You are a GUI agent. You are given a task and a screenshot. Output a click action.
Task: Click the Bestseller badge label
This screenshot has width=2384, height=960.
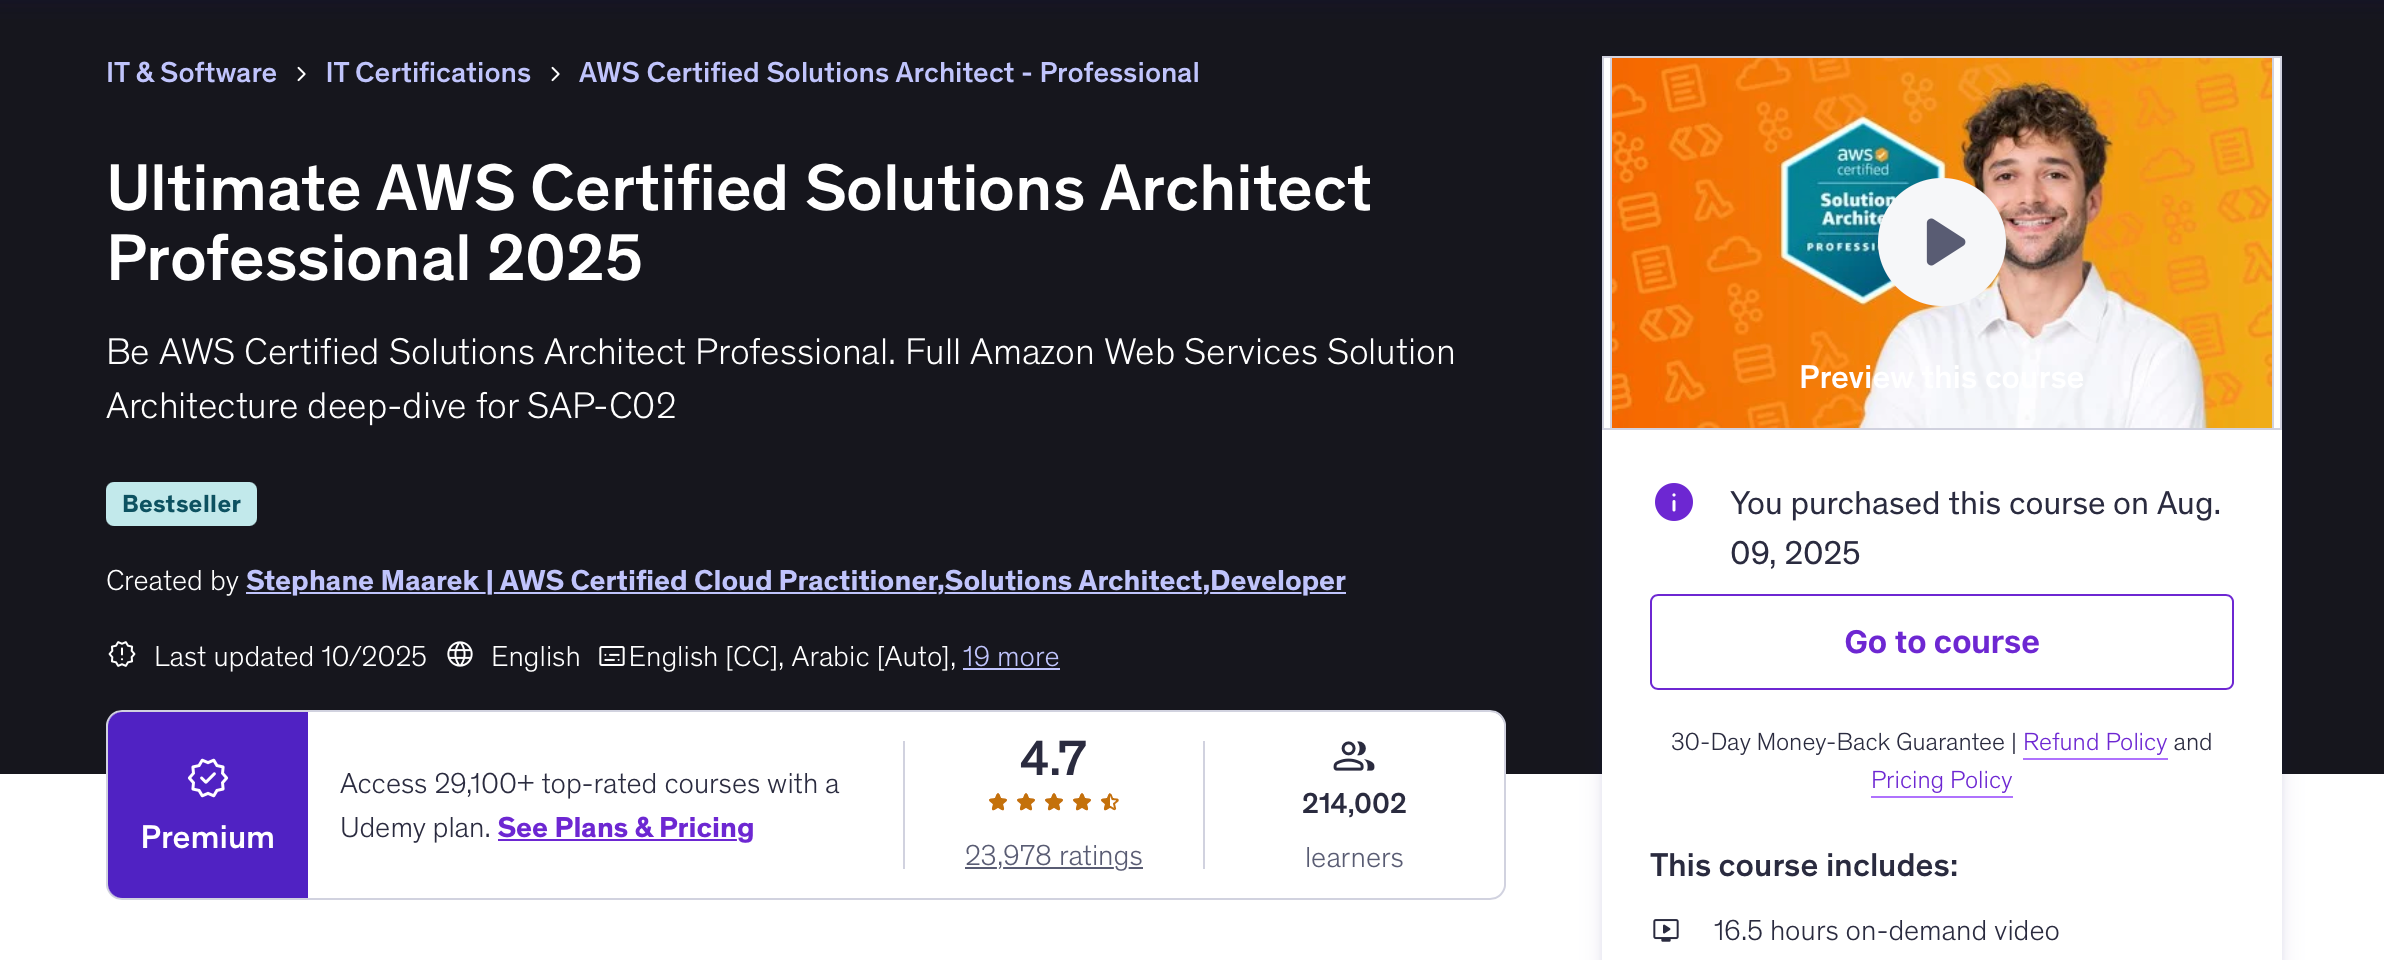[x=181, y=503]
